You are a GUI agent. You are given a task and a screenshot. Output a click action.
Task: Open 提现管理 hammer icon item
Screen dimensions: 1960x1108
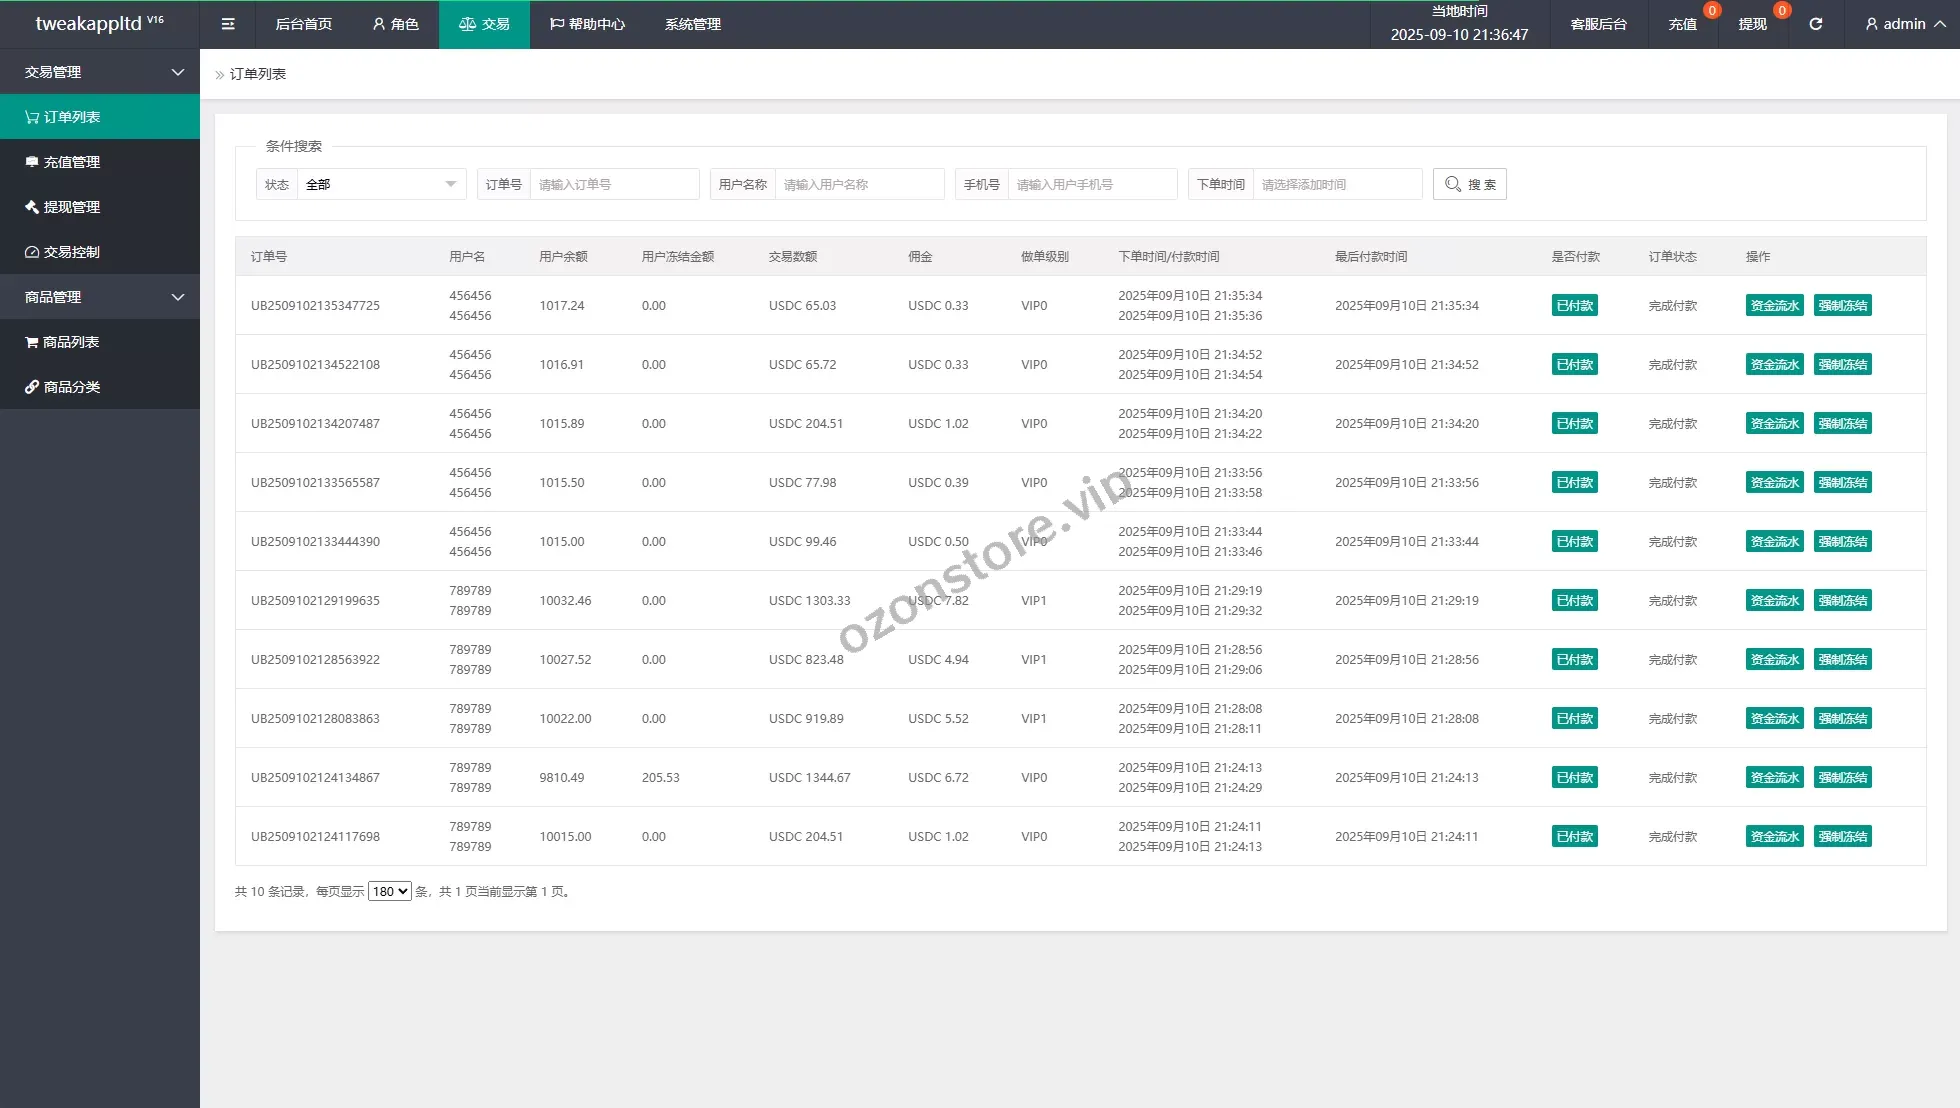(x=63, y=207)
